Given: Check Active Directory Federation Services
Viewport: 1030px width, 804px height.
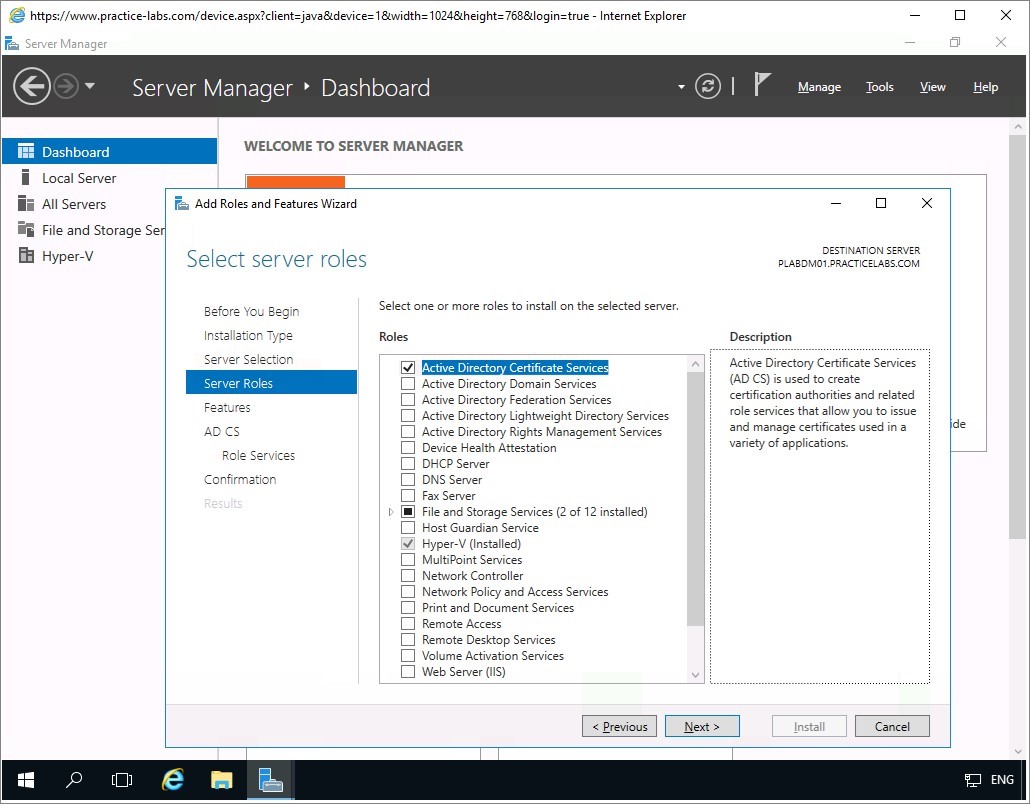Looking at the screenshot, I should [408, 399].
